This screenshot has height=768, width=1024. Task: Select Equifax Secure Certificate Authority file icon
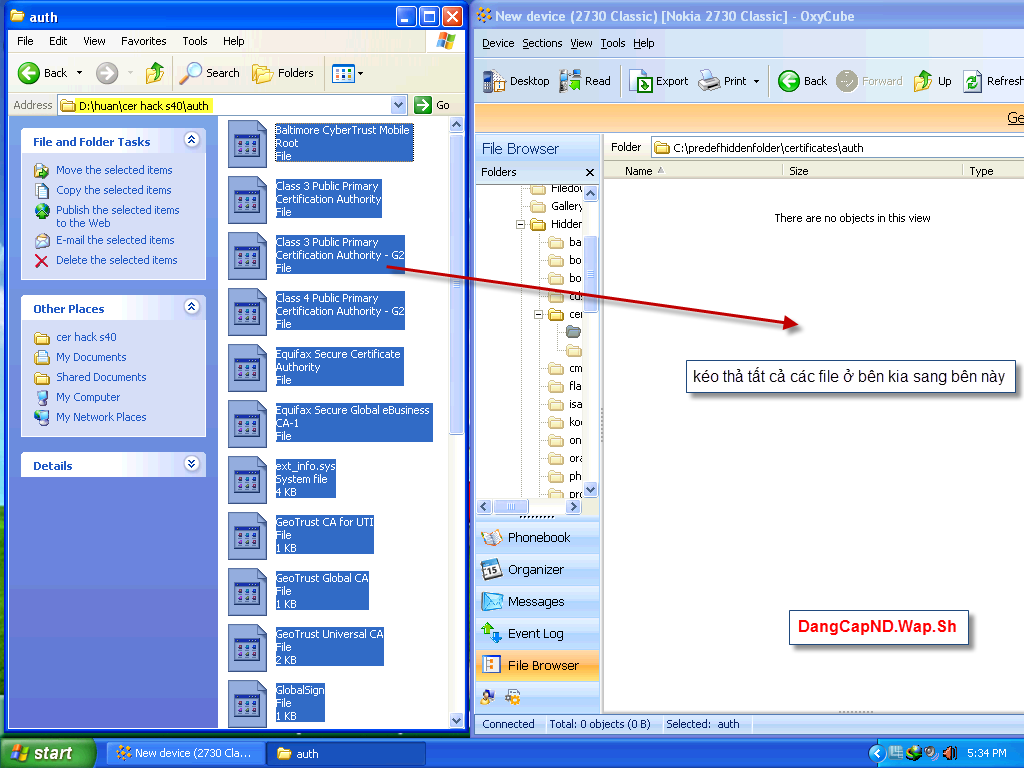pos(248,368)
